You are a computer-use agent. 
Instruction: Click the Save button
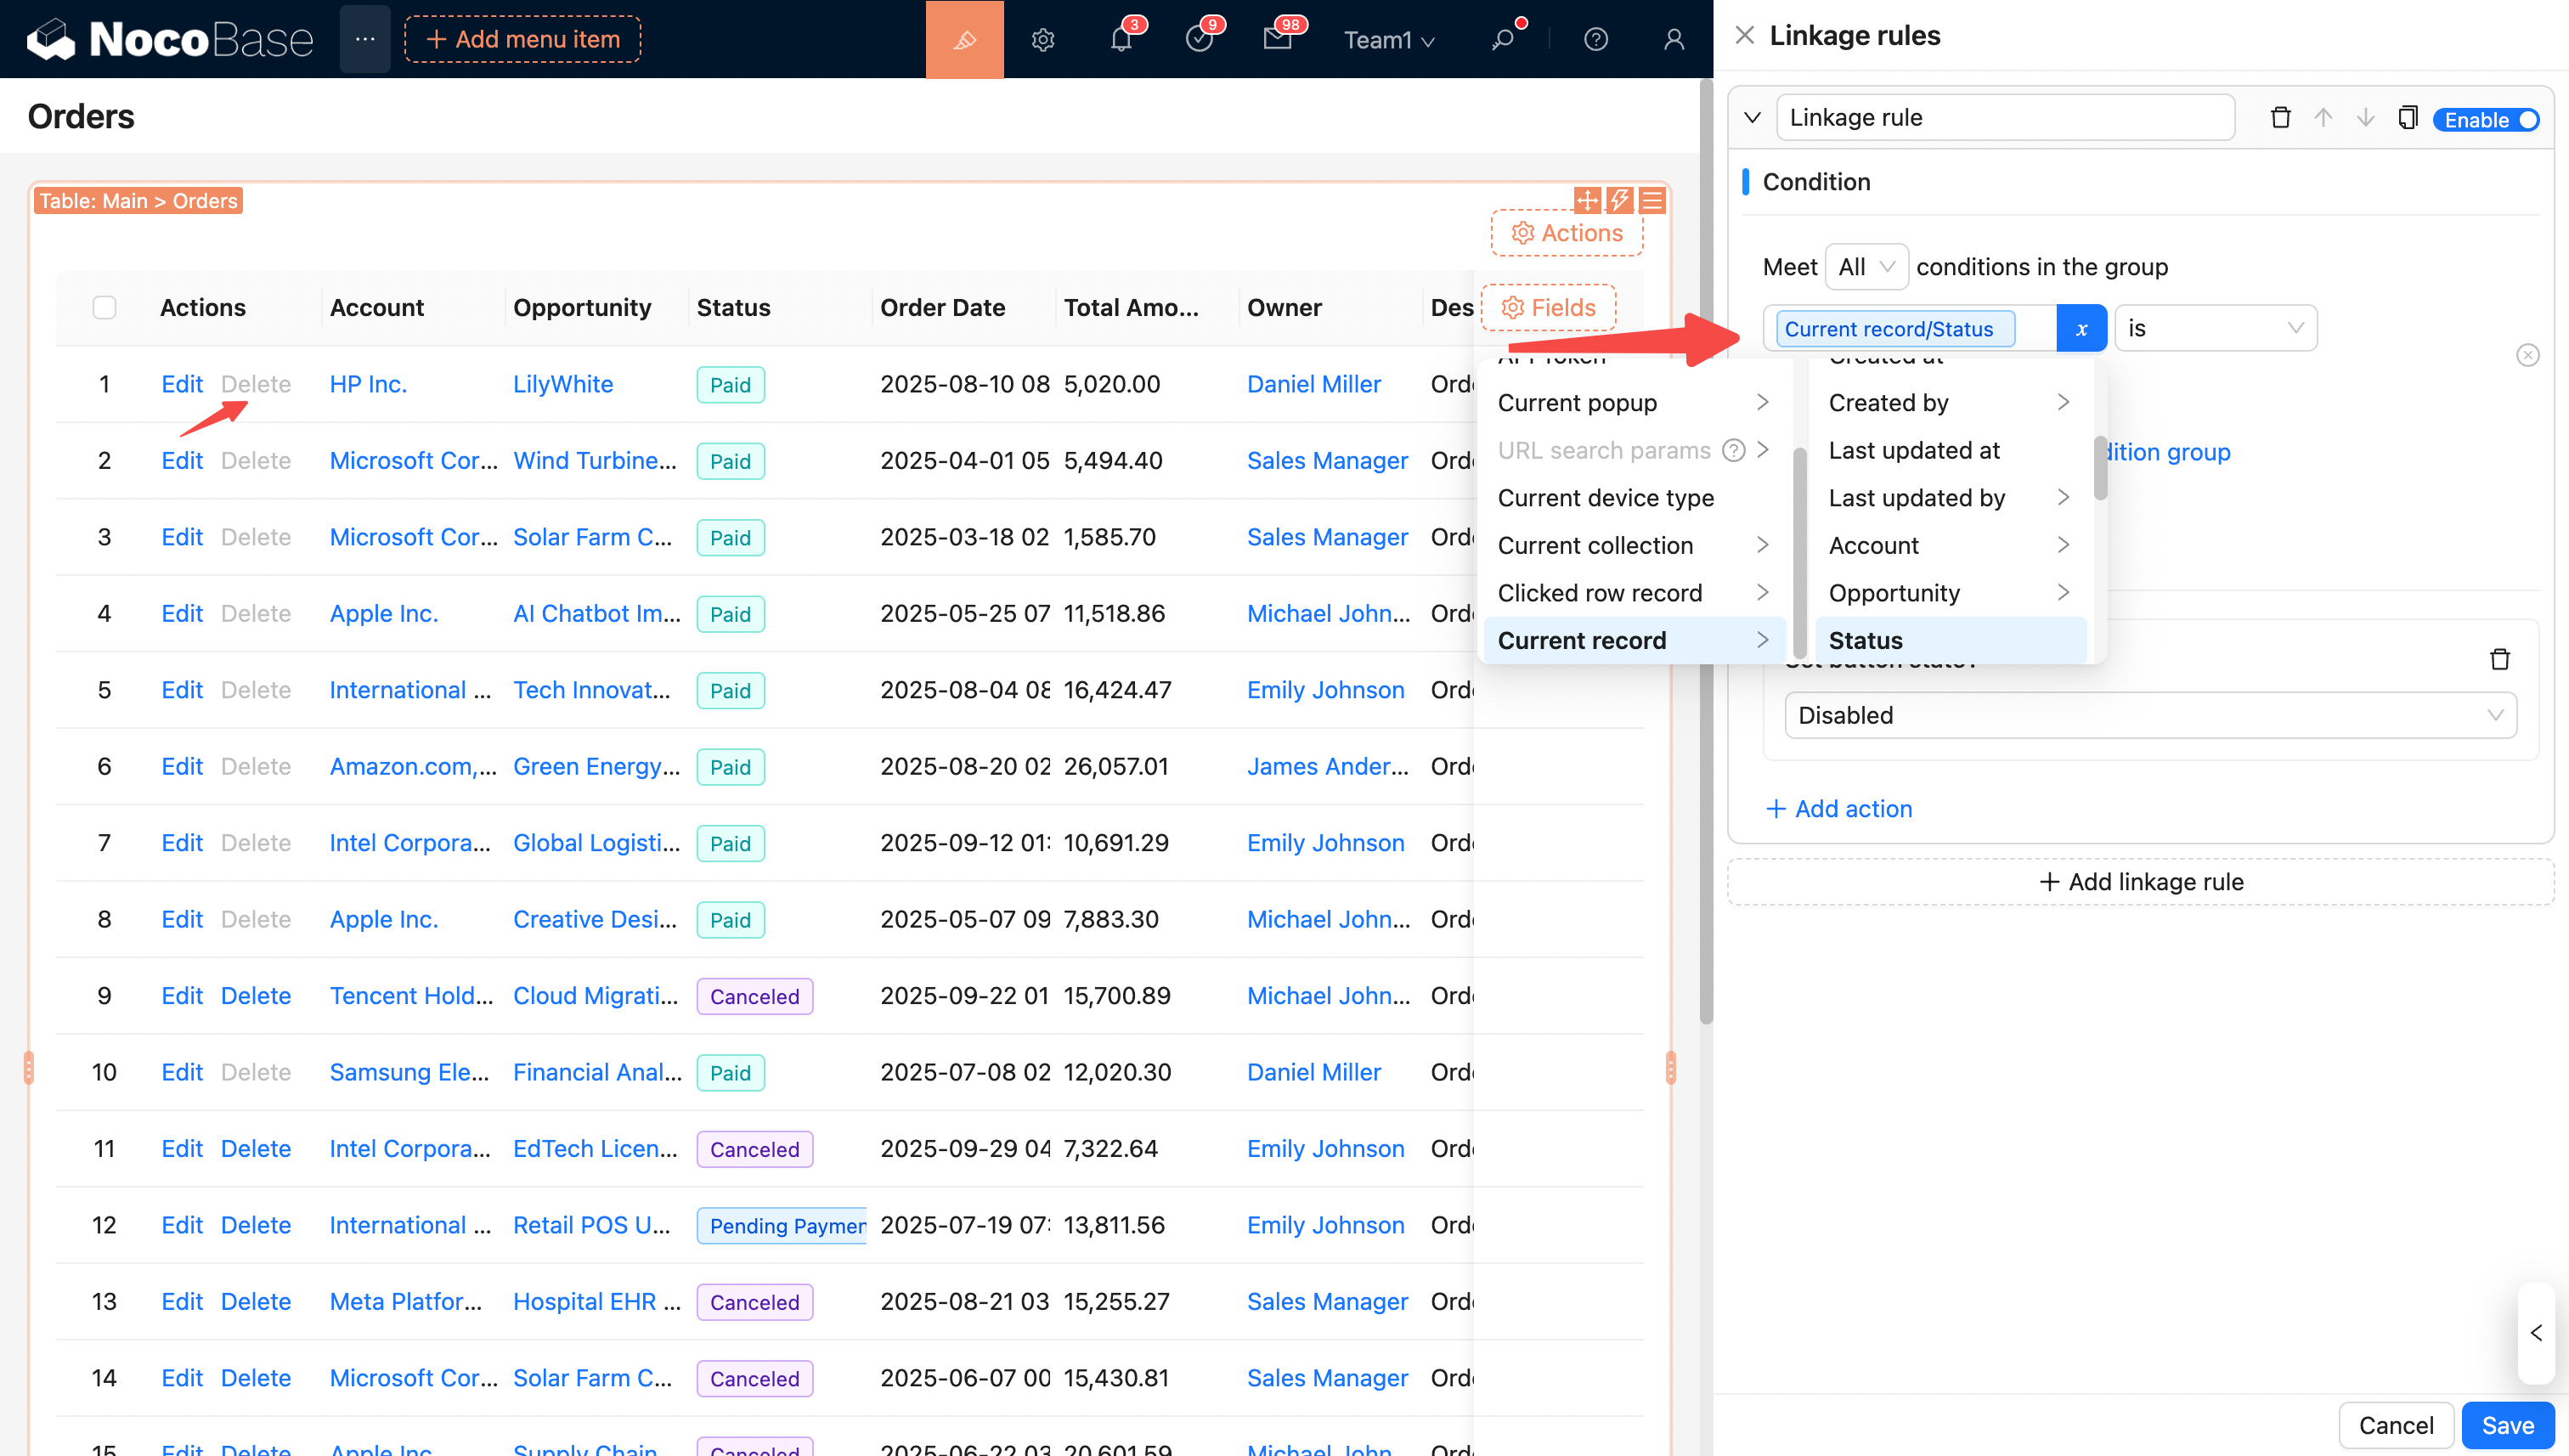coord(2507,1425)
